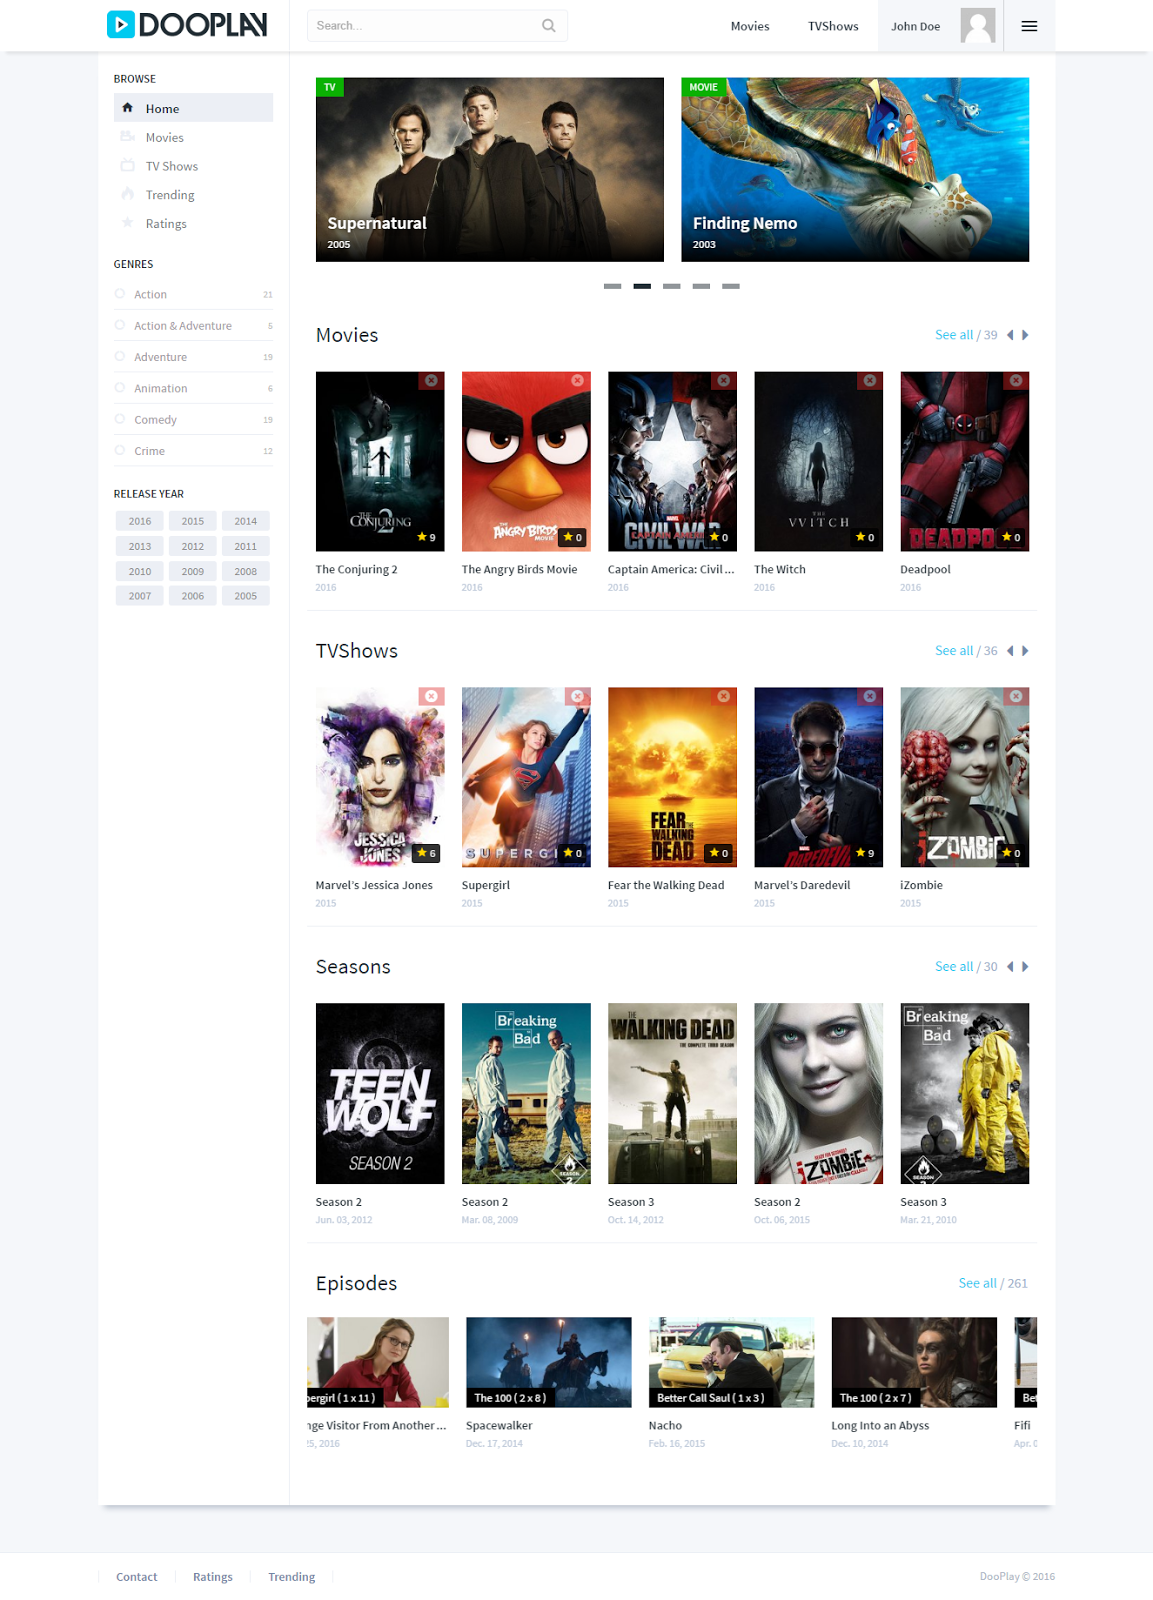Image resolution: width=1153 pixels, height=1600 pixels.
Task: Filter by release year 2009
Action: (x=193, y=571)
